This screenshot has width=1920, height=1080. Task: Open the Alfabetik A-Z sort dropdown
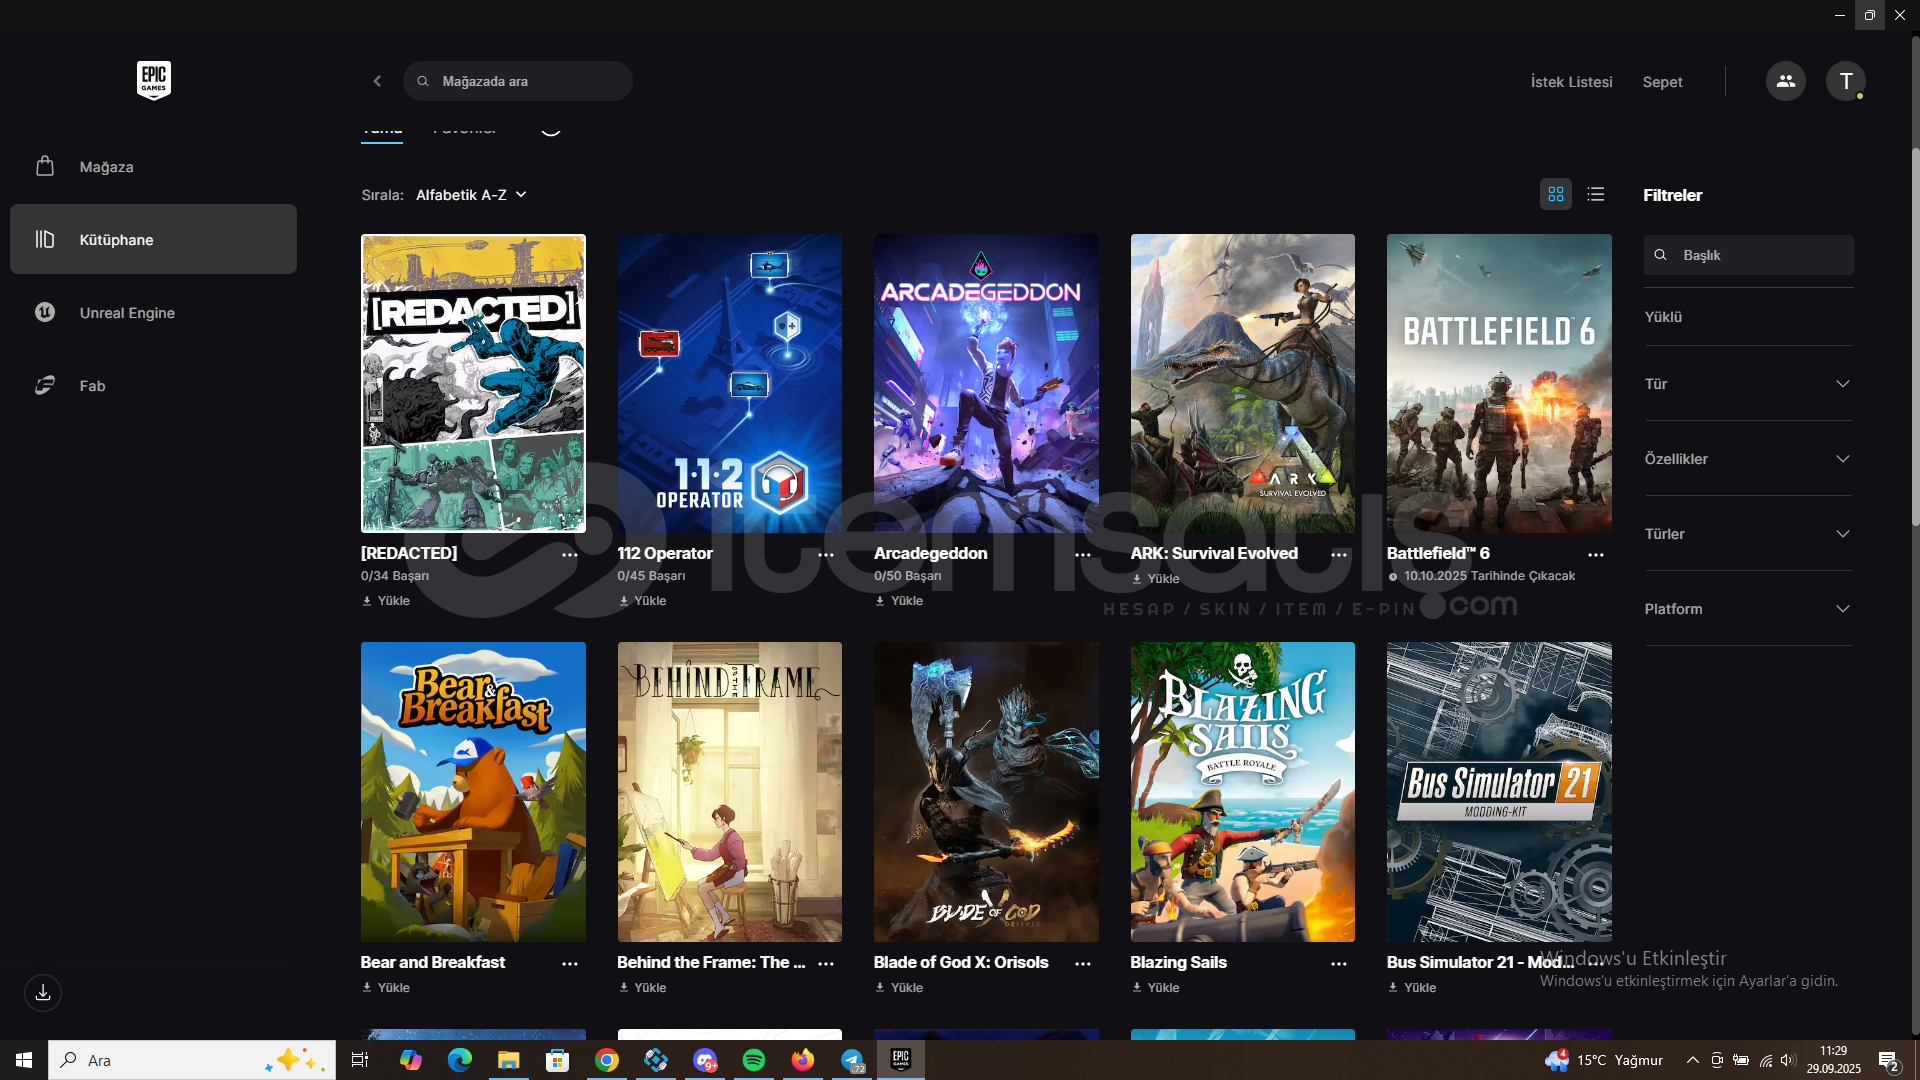[471, 195]
